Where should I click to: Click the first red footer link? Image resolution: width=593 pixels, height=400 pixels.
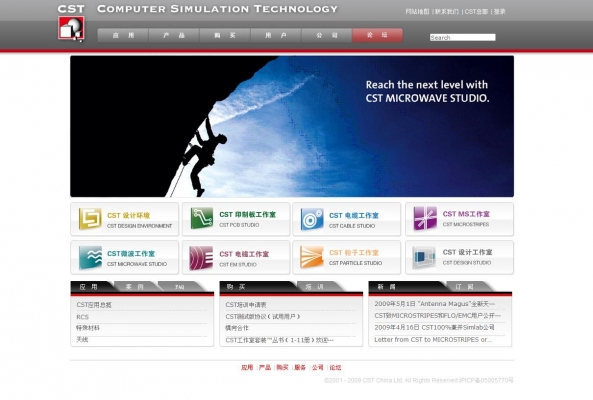coord(247,367)
